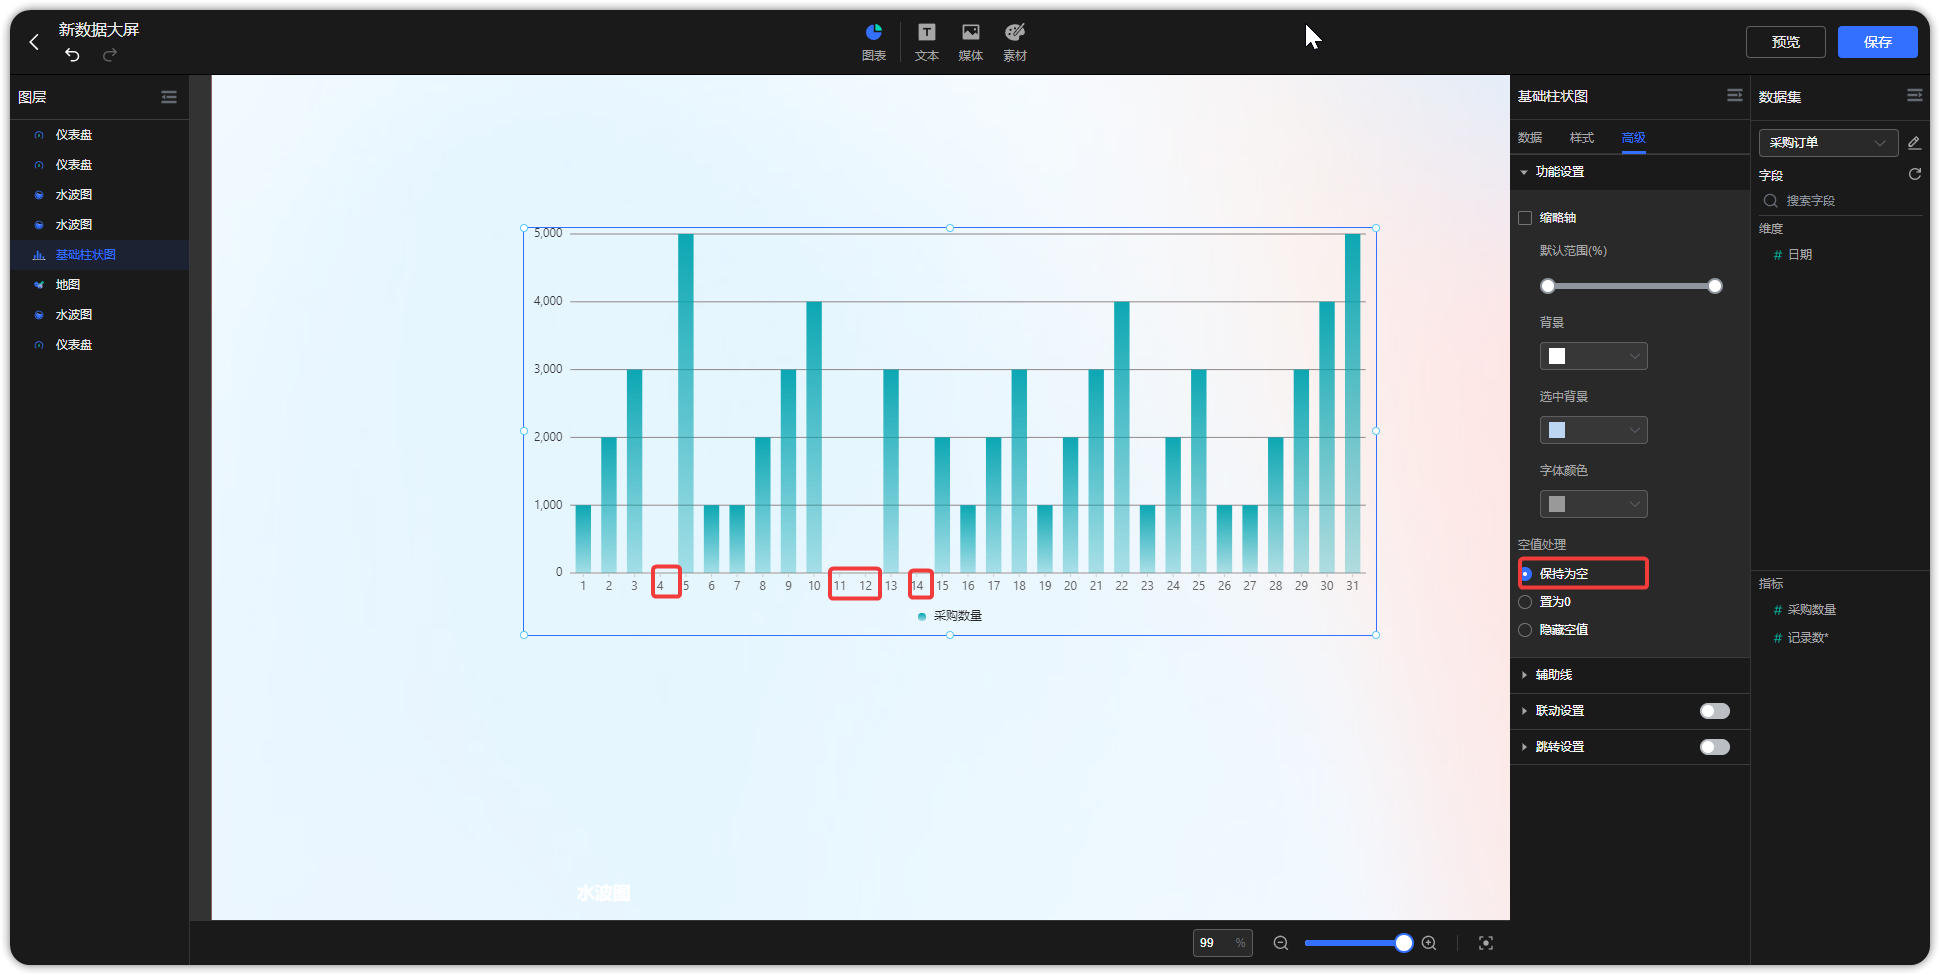Toggle the 跳转设置 switch
The height and width of the screenshot is (975, 1940).
coord(1714,747)
